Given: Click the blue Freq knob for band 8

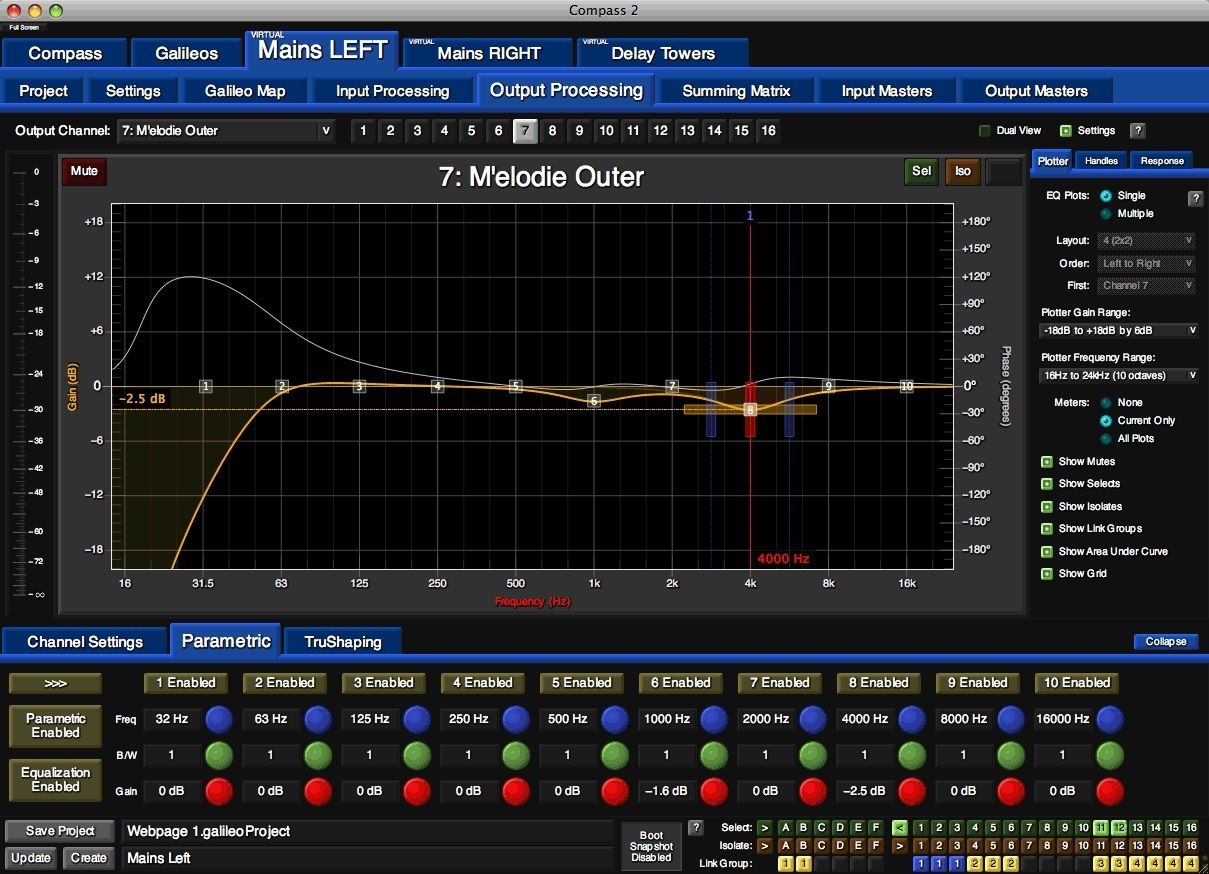Looking at the screenshot, I should click(911, 719).
